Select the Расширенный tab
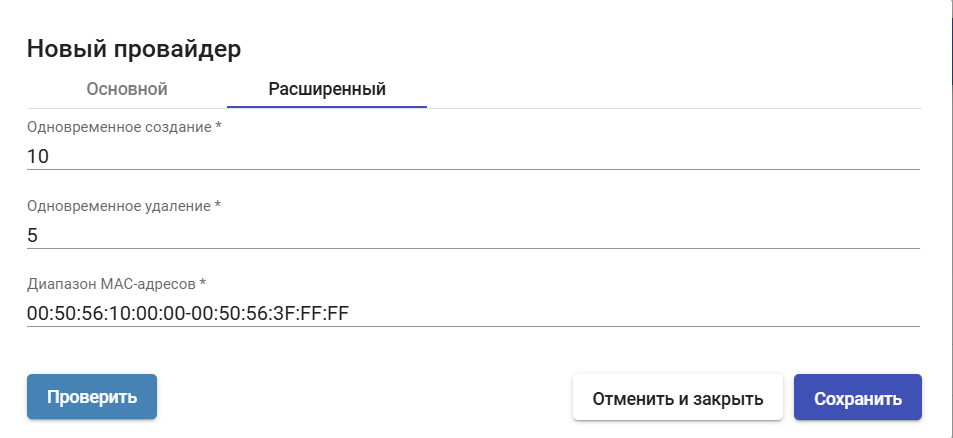Screen dimensions: 953x438 click(327, 89)
